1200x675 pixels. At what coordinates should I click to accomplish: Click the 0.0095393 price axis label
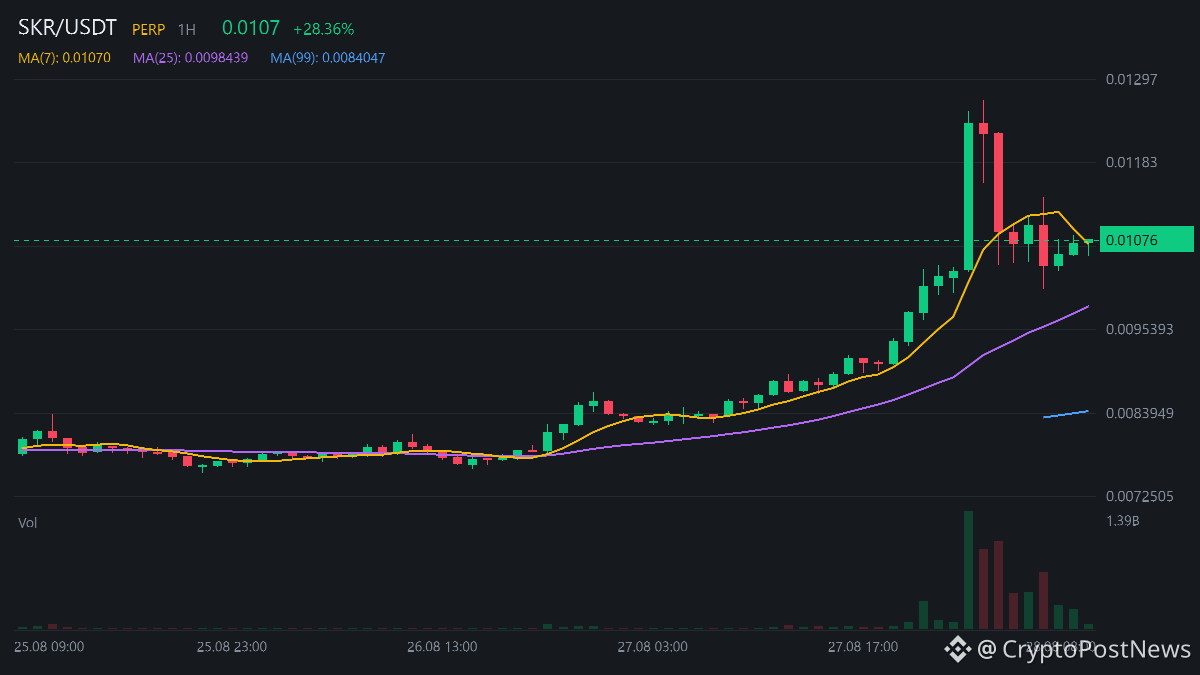point(1139,329)
